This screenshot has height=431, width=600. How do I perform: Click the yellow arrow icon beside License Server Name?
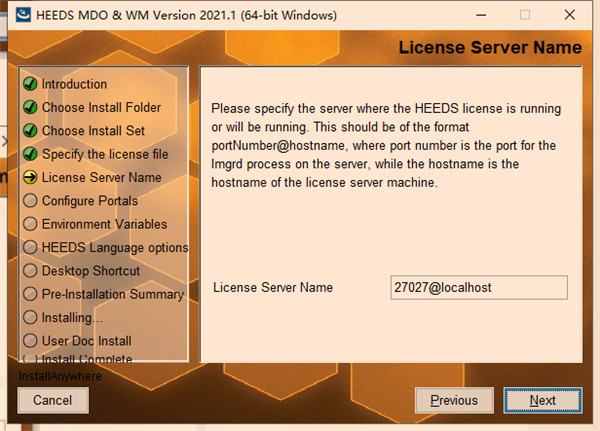(x=30, y=177)
